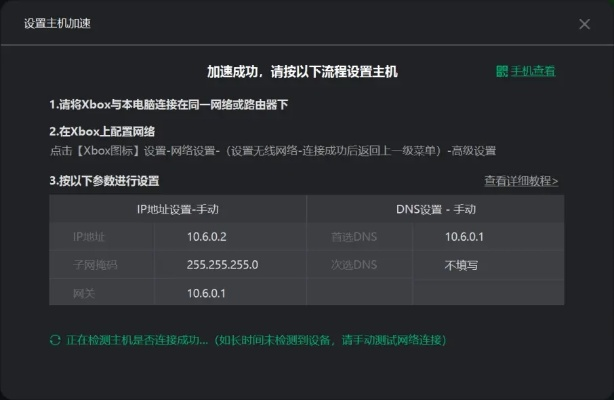614x400 pixels.
Task: Click the QR code icon beside 手机查看
Action: (502, 71)
